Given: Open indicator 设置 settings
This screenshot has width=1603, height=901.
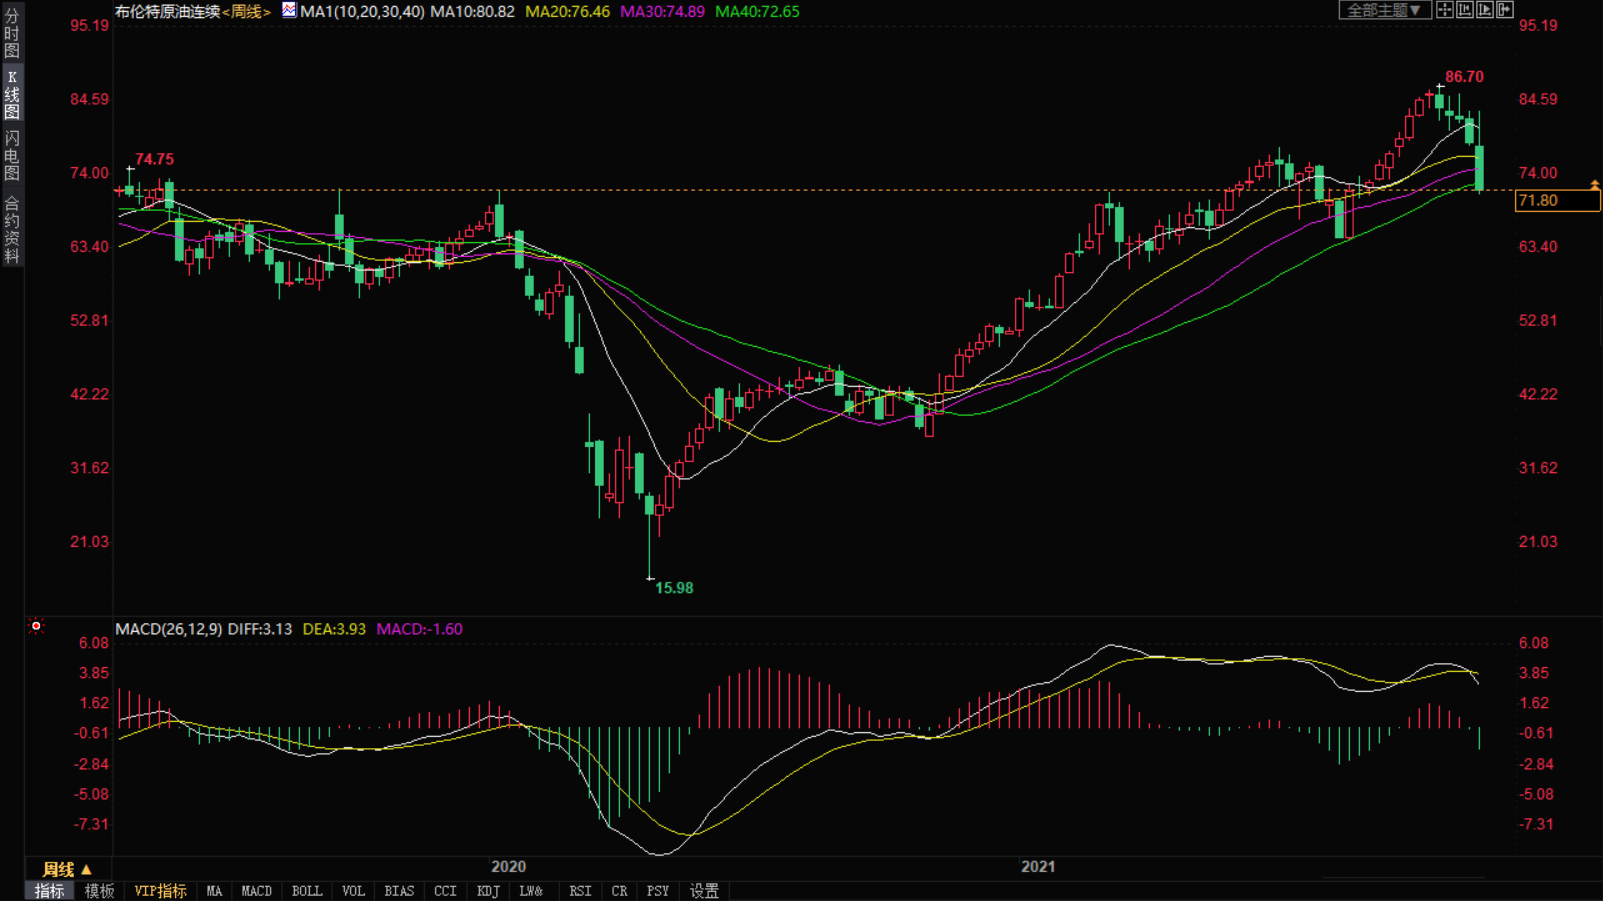Looking at the screenshot, I should 704,891.
